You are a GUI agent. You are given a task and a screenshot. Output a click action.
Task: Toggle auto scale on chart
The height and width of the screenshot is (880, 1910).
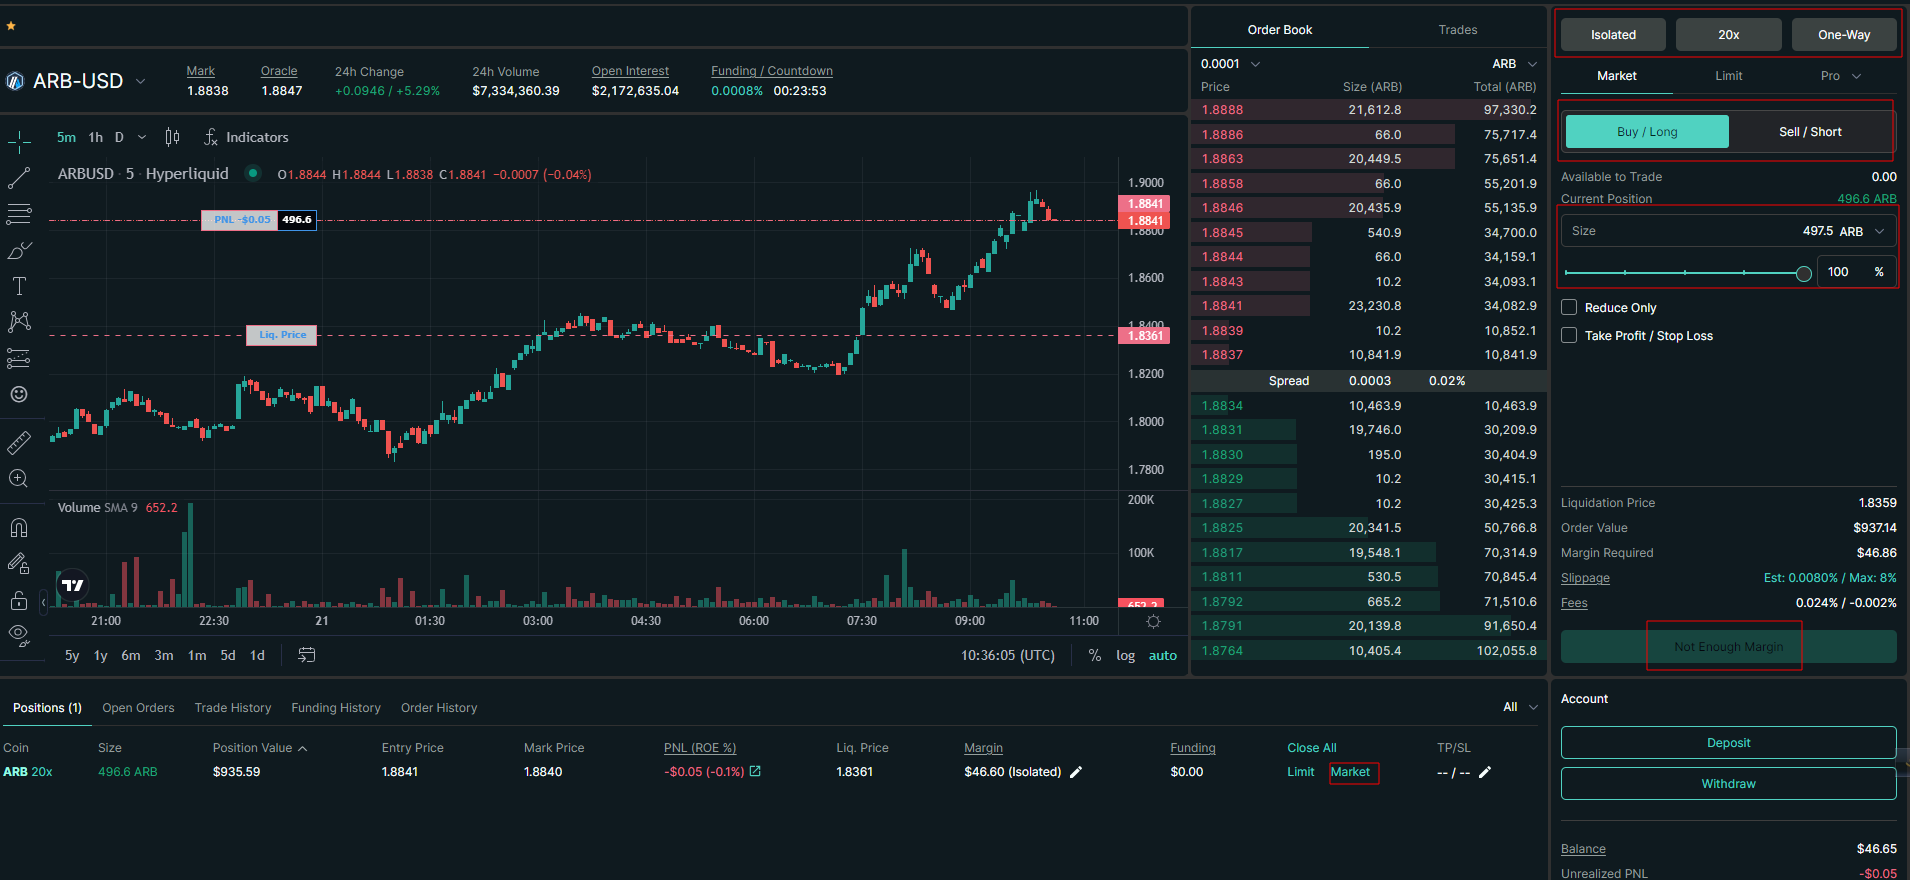pos(1163,656)
